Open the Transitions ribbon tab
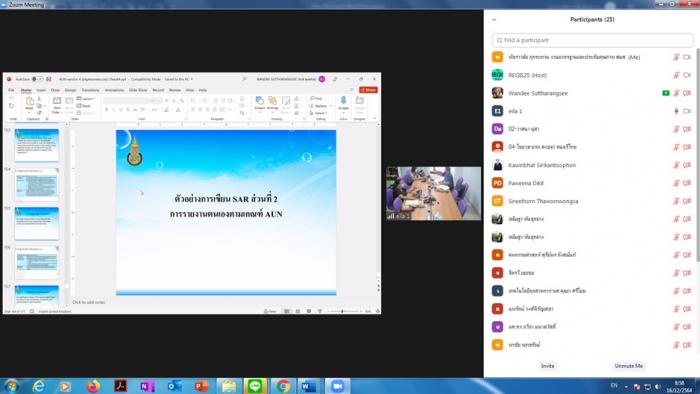Viewport: 700px width, 394px height. [91, 90]
